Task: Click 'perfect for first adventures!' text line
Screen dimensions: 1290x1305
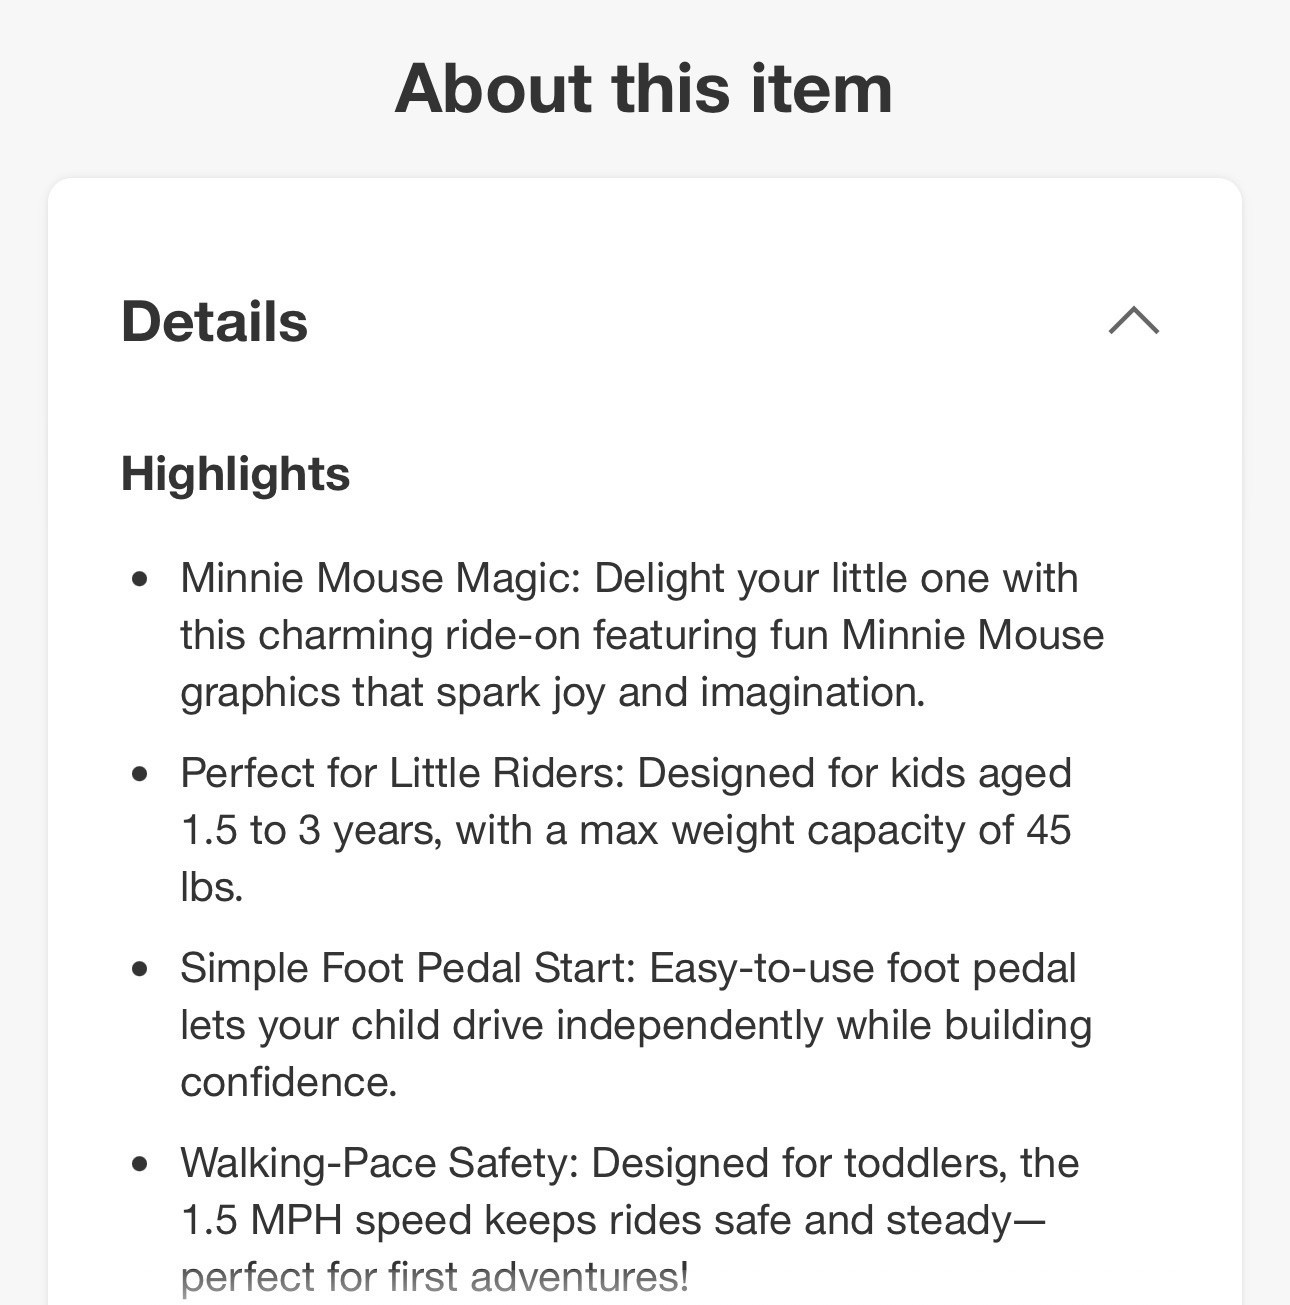Action: (x=435, y=1277)
